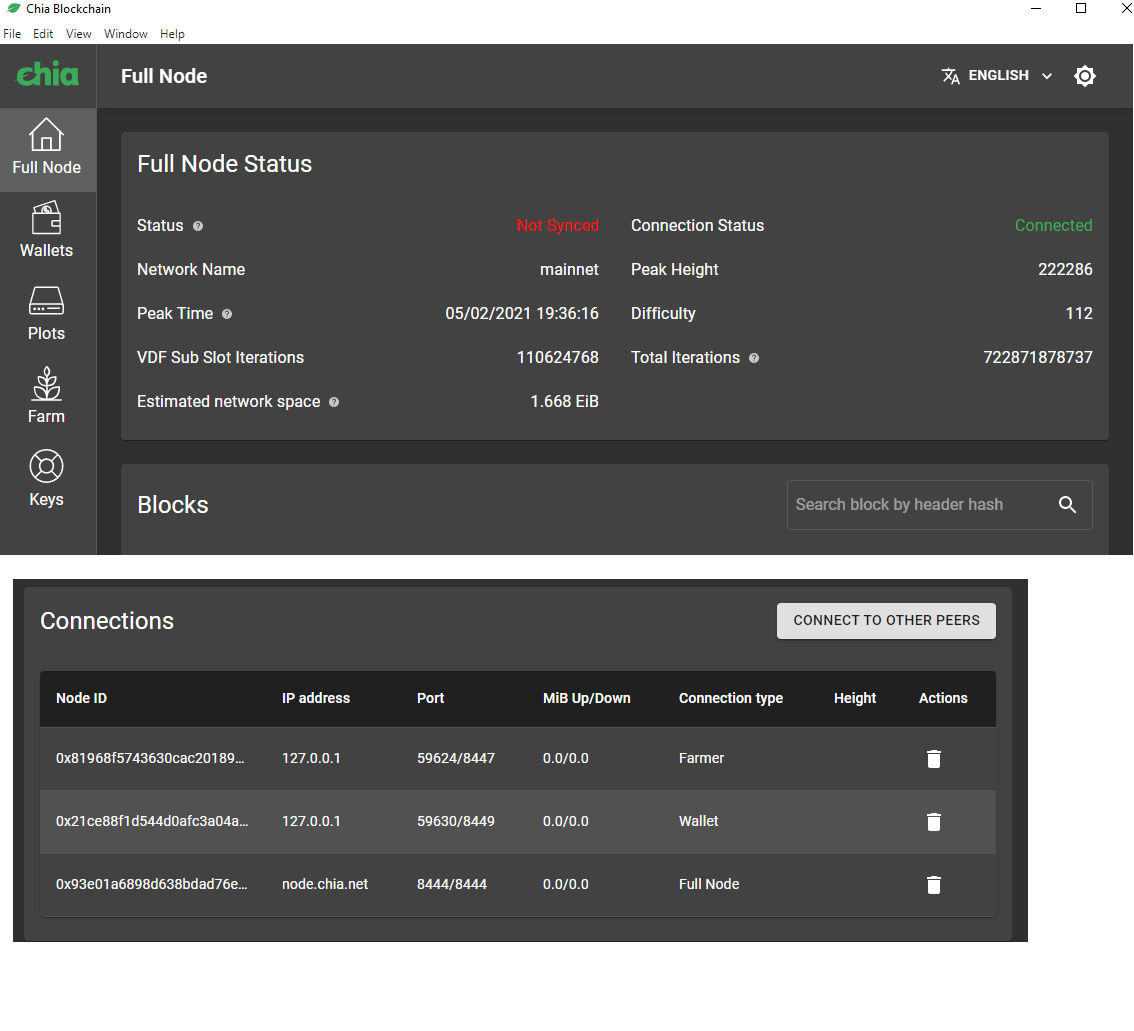The width and height of the screenshot is (1134, 1031).
Task: Click the translate language icon
Action: point(950,76)
